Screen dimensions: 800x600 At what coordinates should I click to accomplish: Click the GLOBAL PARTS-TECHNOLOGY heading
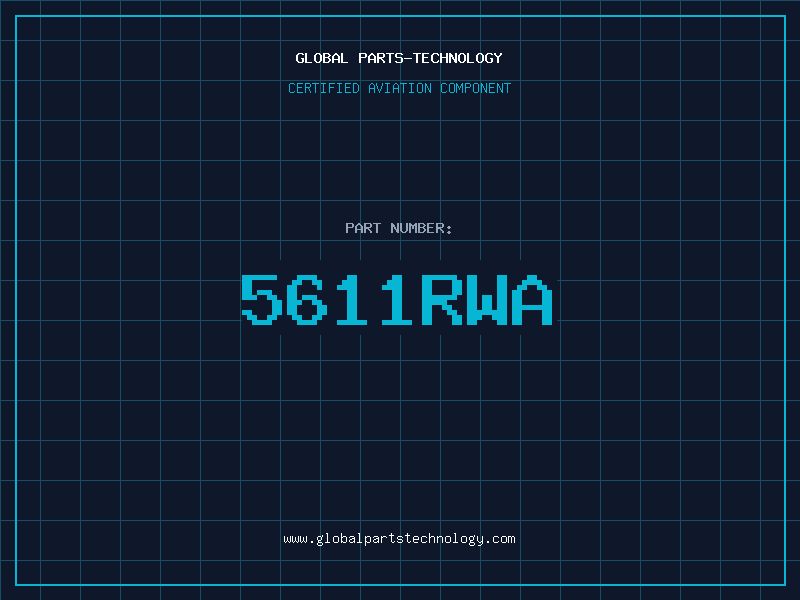(399, 58)
